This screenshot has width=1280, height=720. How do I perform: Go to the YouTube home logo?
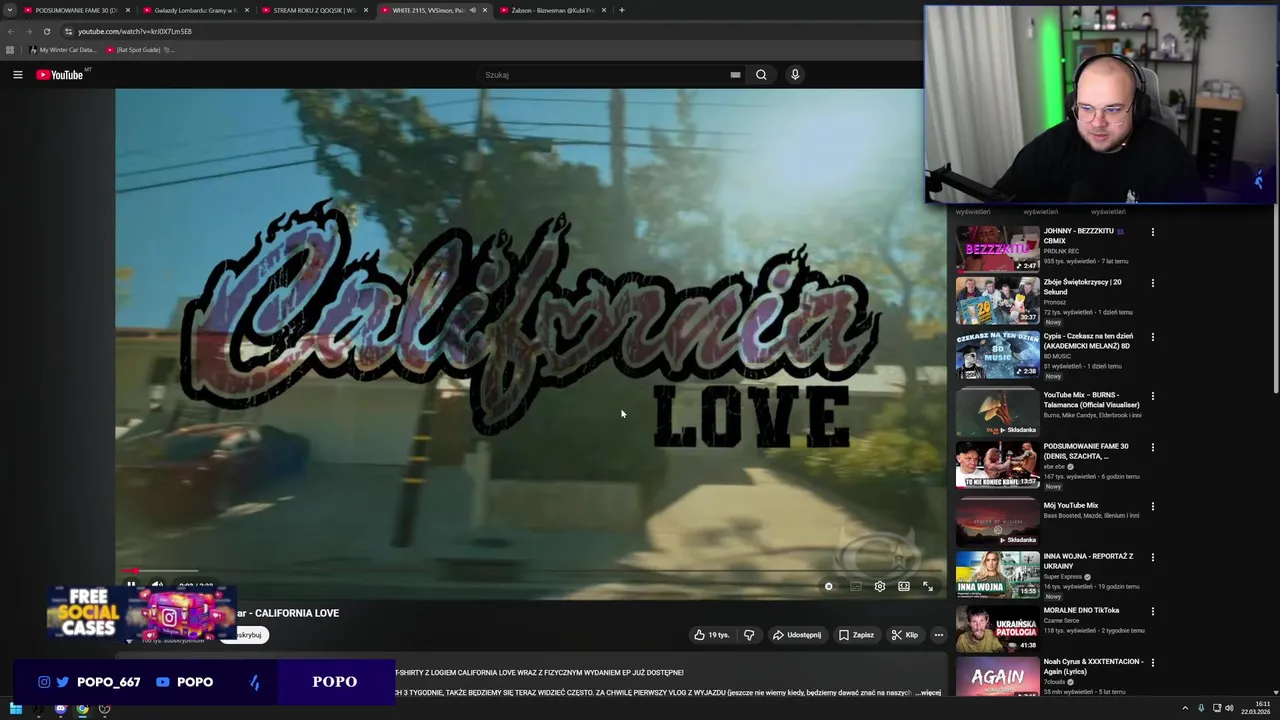coord(60,75)
